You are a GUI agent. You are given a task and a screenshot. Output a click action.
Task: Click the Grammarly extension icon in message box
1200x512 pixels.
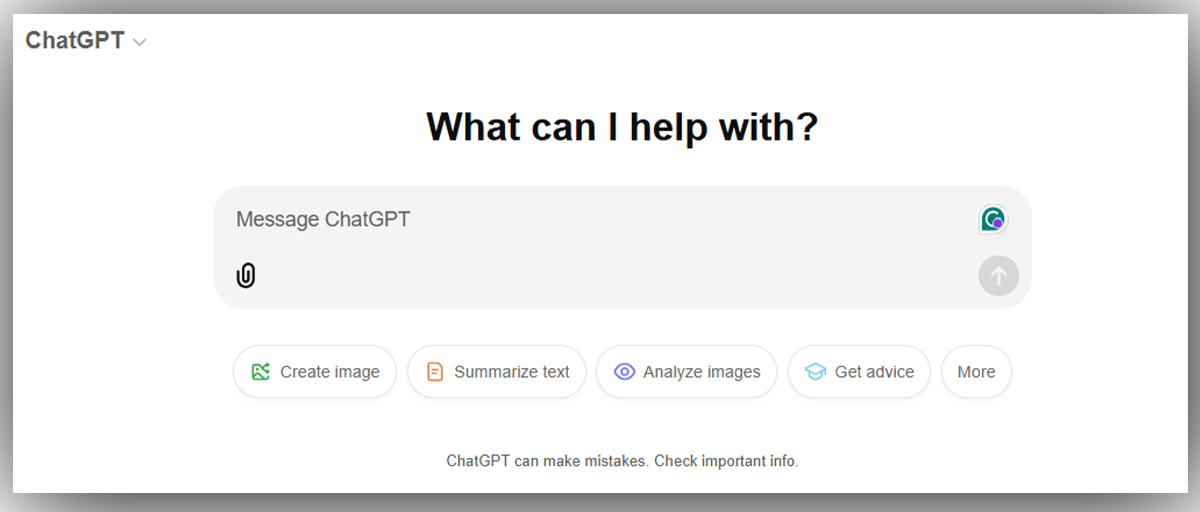point(992,219)
